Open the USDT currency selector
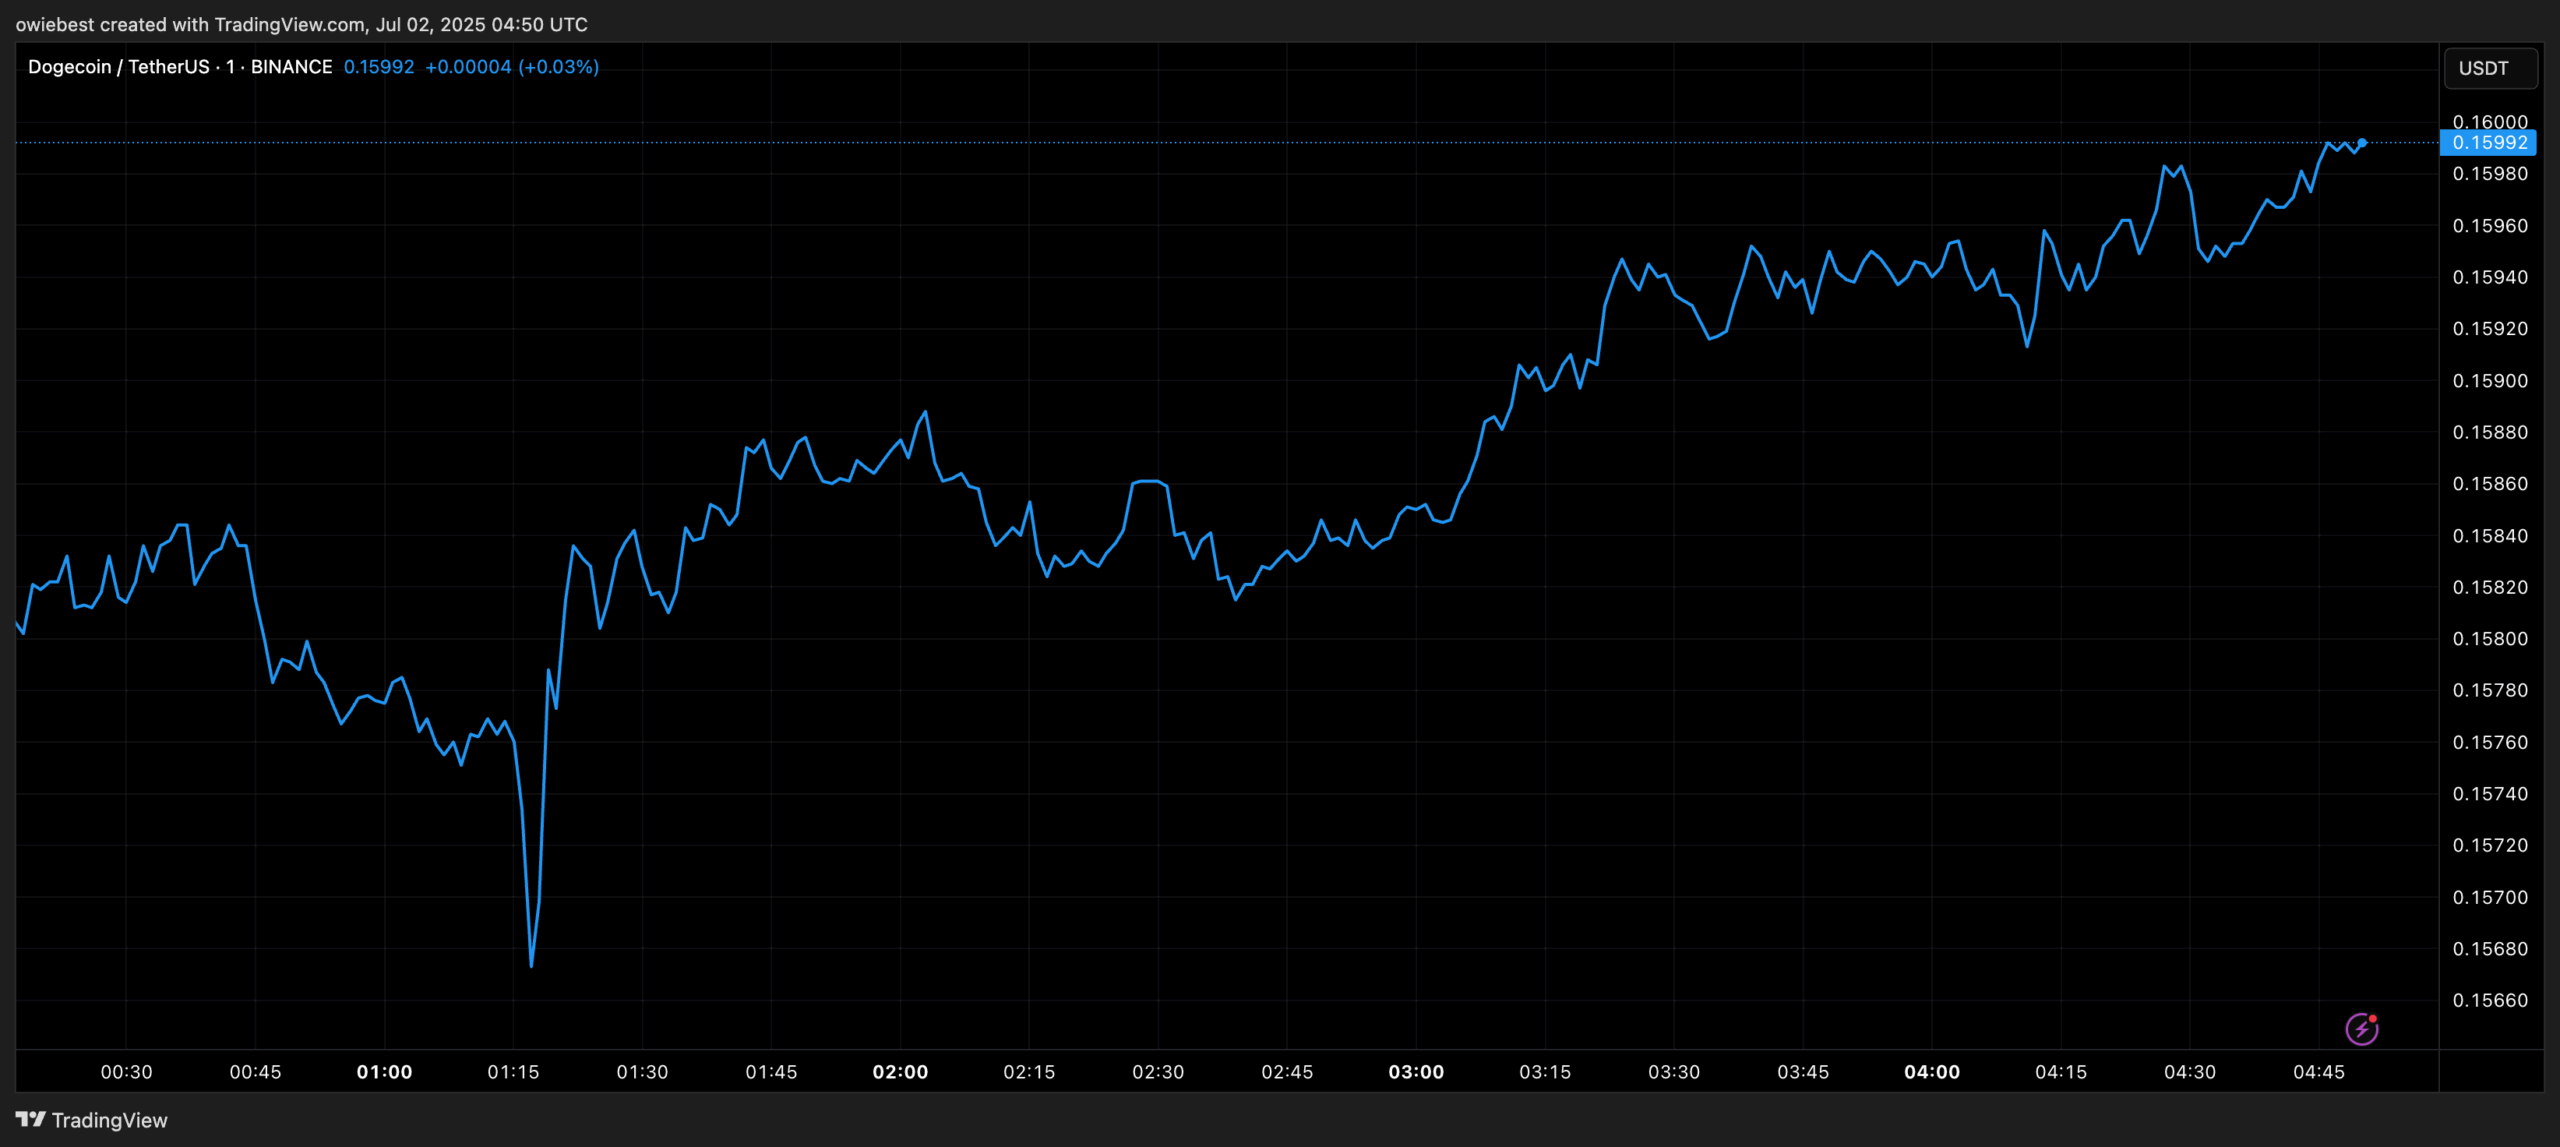 [2490, 68]
